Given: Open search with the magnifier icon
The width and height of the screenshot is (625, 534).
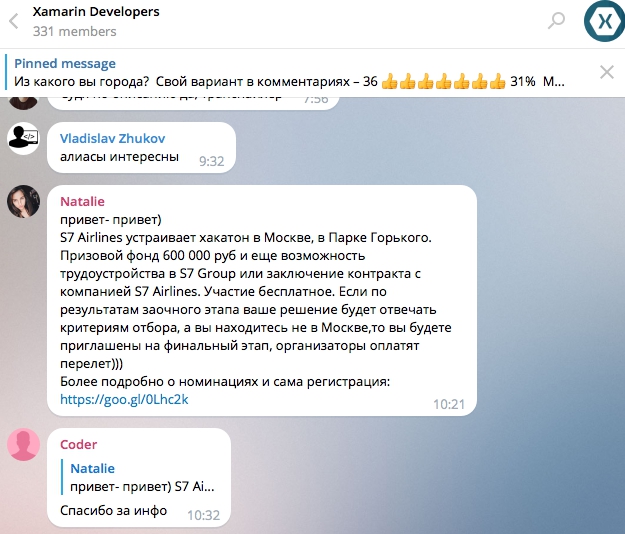Looking at the screenshot, I should 556,20.
